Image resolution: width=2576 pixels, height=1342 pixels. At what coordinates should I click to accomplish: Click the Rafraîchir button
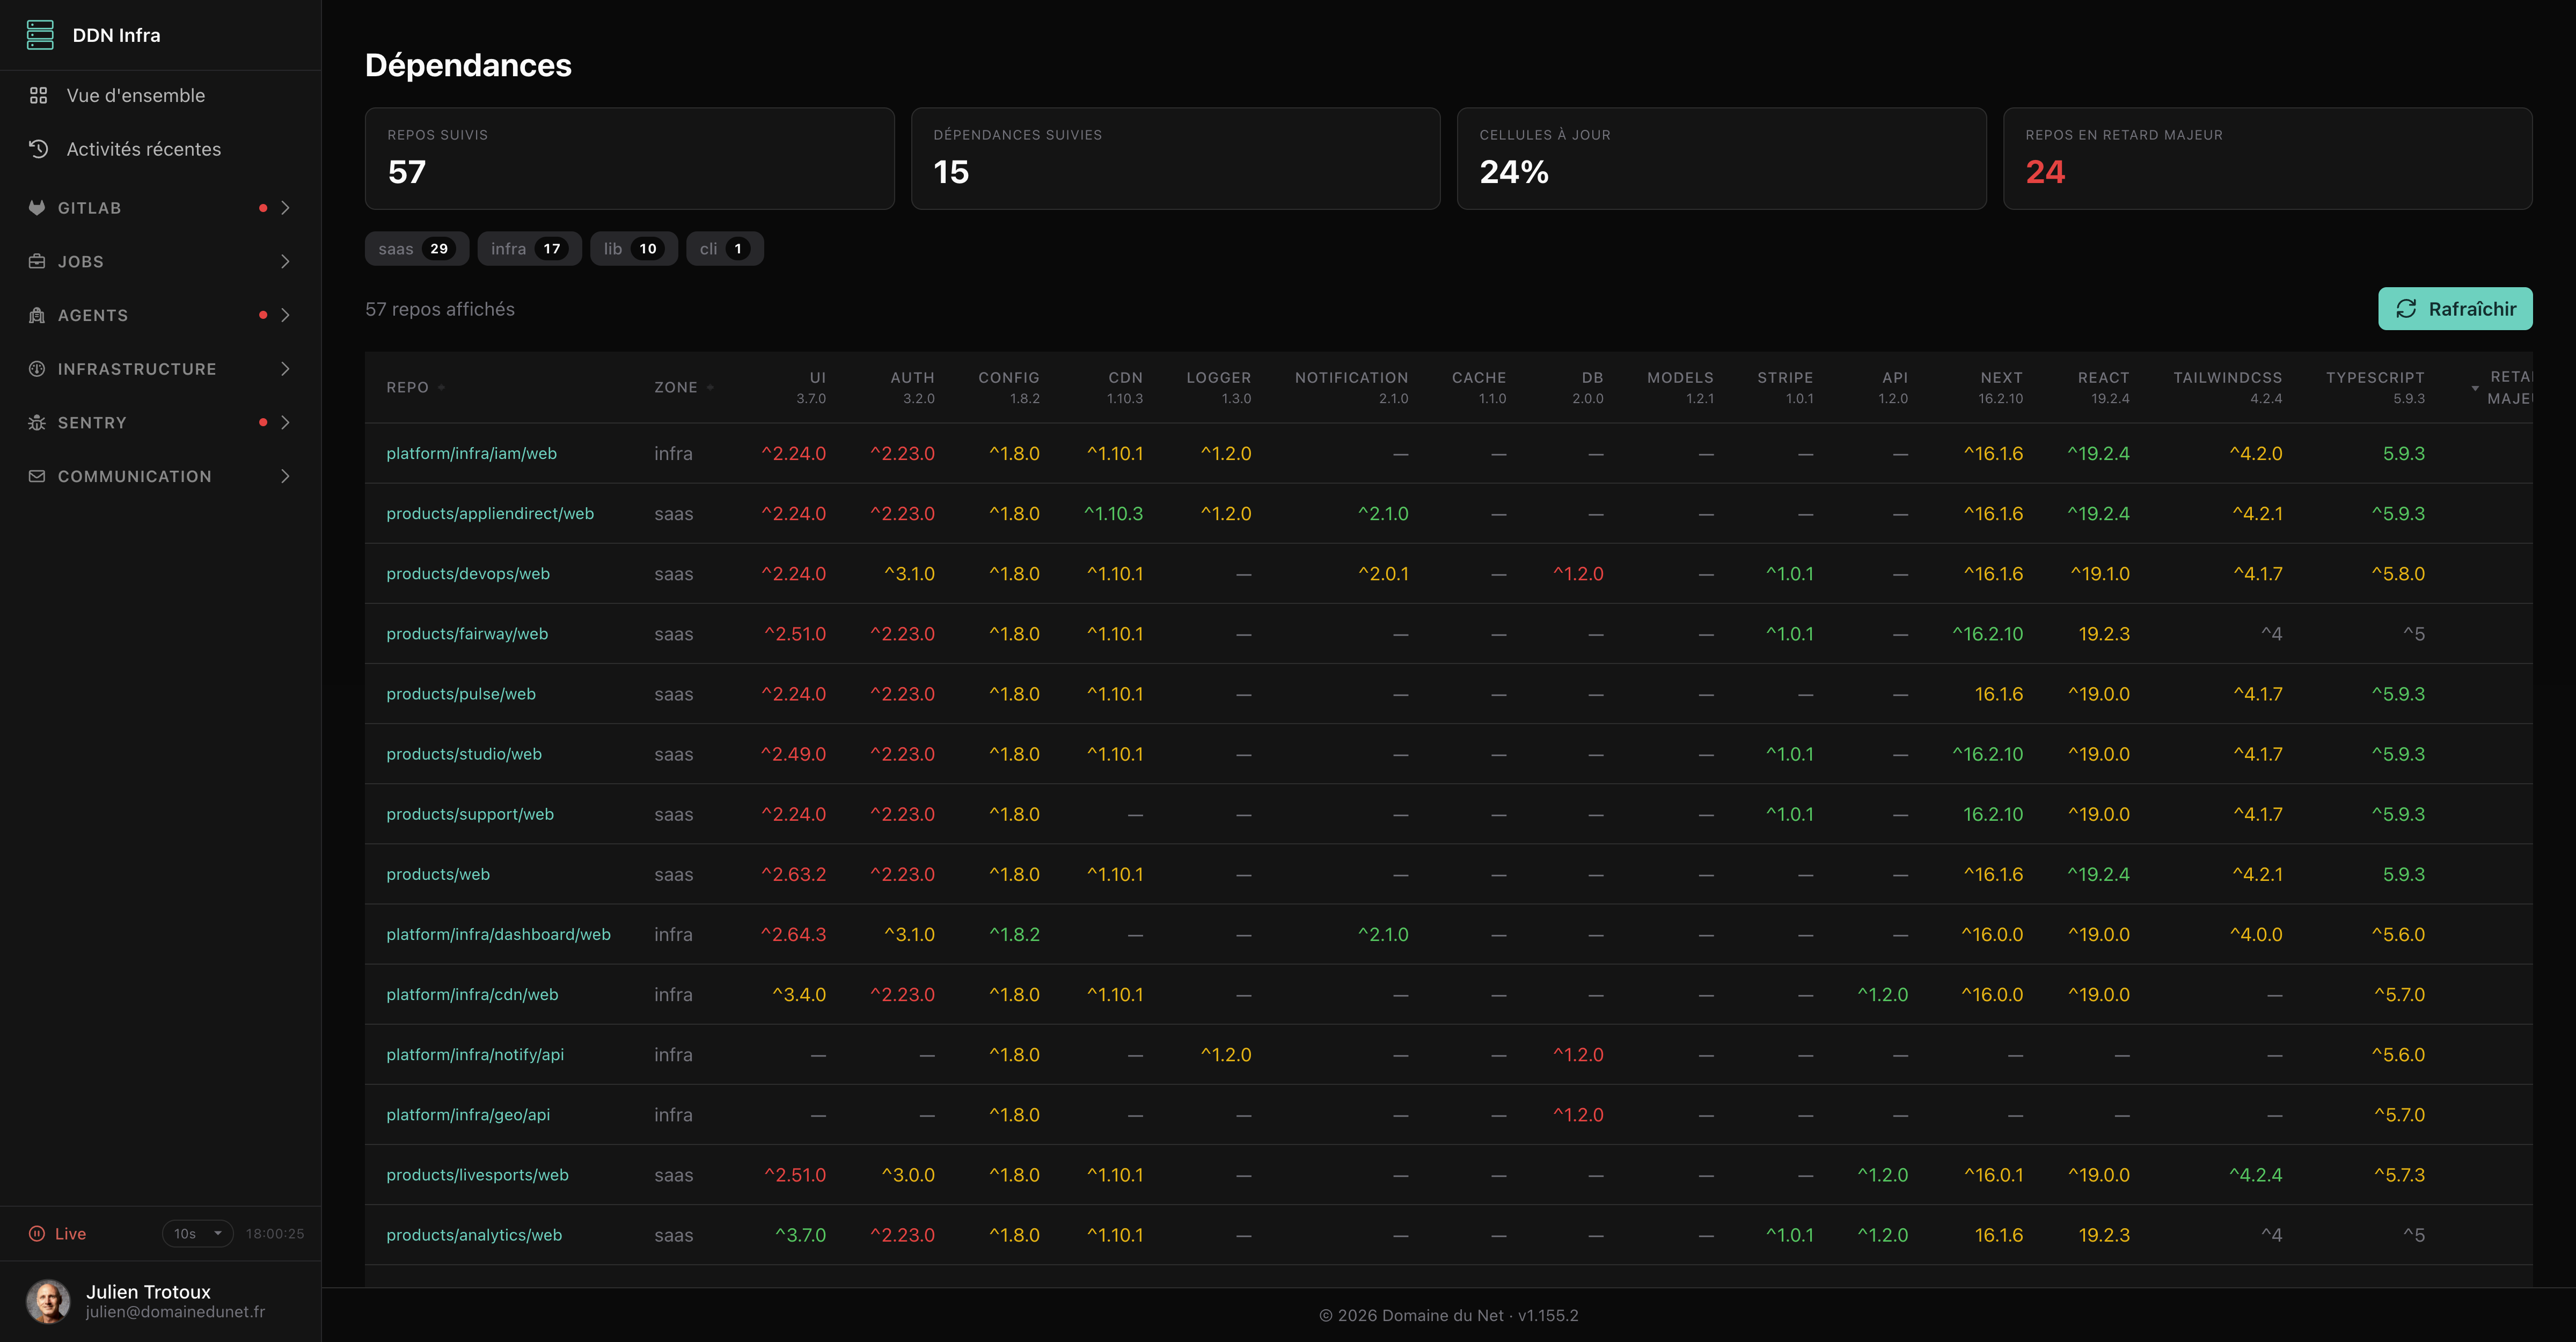coord(2454,309)
